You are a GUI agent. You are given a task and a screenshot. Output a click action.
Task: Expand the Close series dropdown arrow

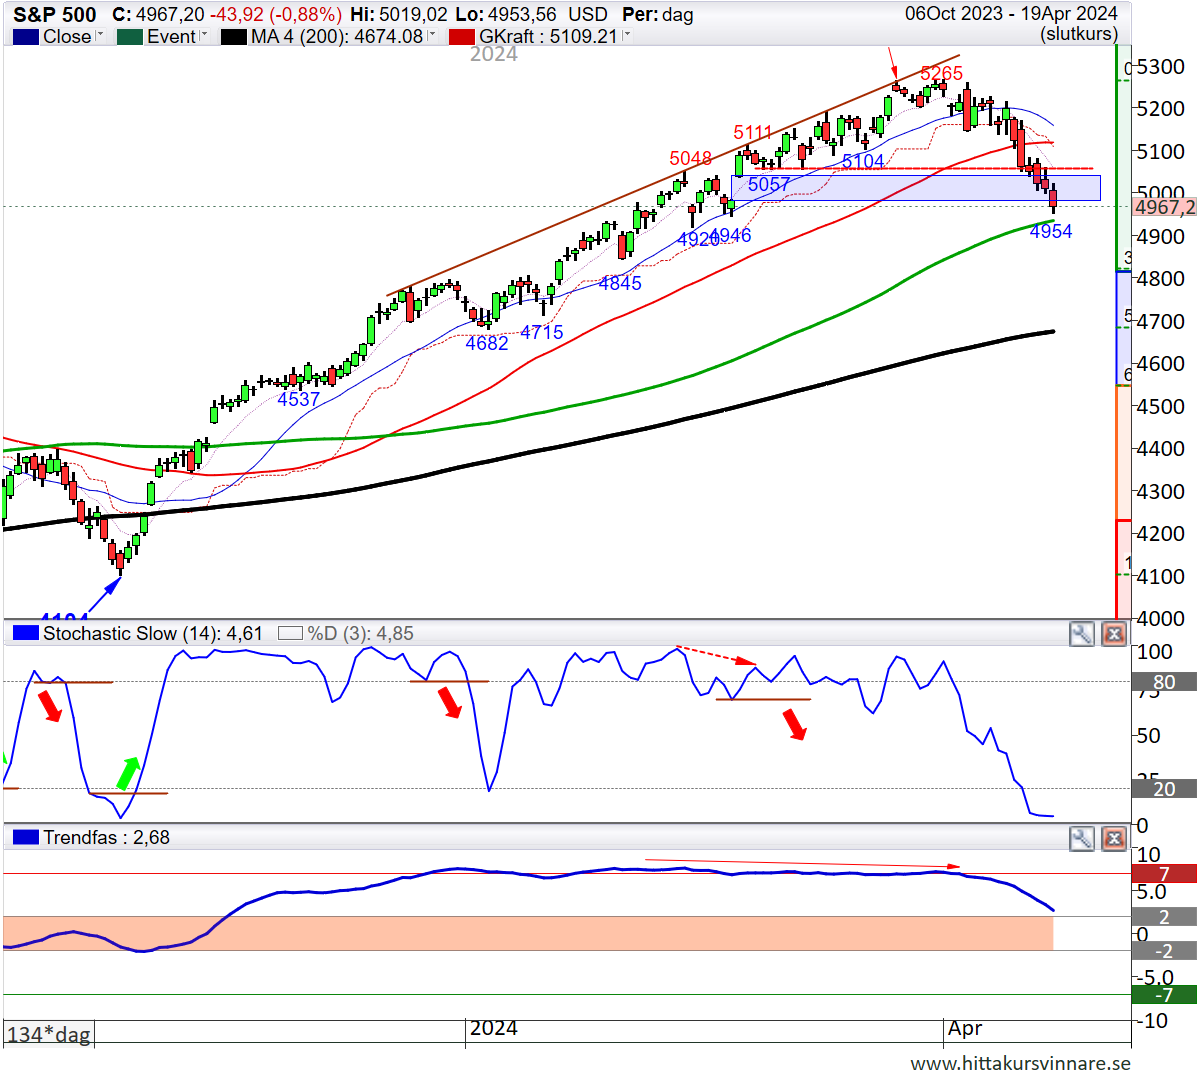(100, 35)
